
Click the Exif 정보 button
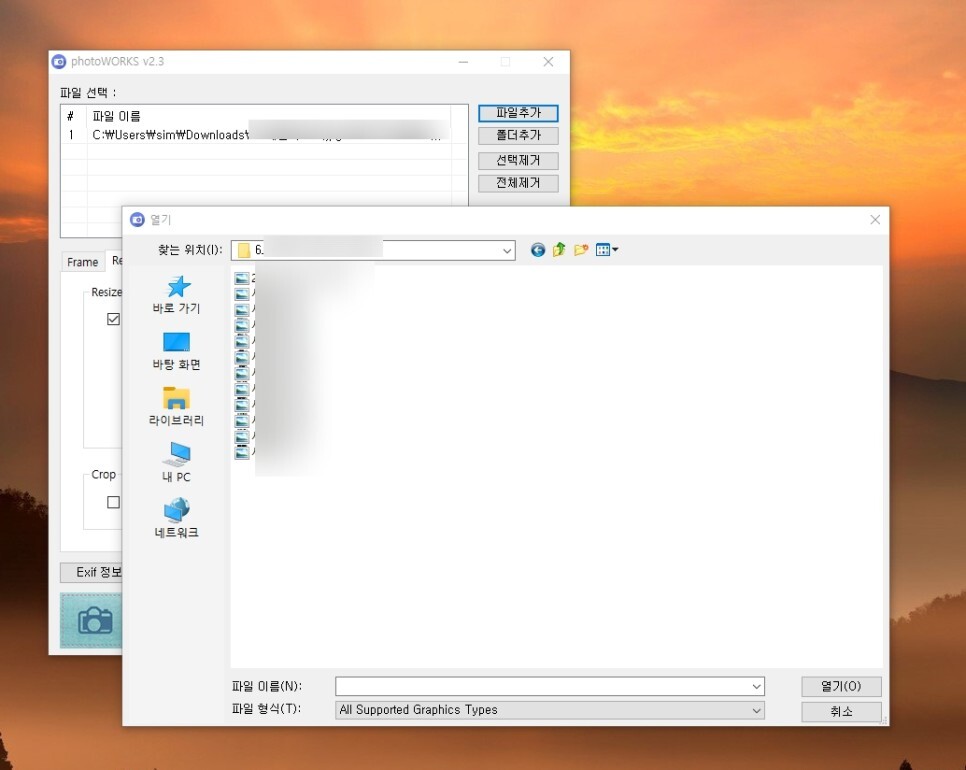[92, 572]
